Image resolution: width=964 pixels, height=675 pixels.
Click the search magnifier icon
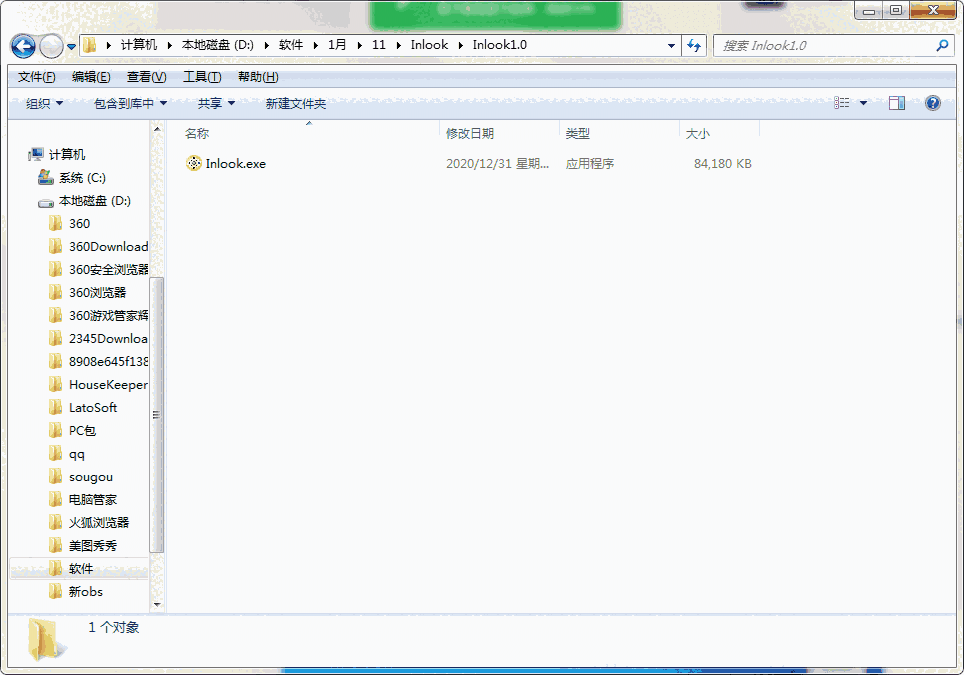(x=941, y=46)
